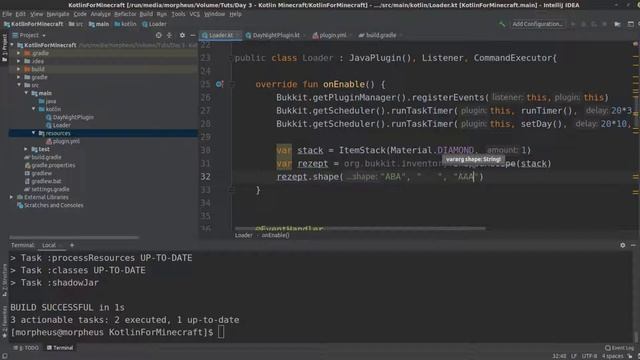Click the tool windows toggle at bottom-left corner
Screen dimensions: 640x360
pyautogui.click(x=4, y=356)
